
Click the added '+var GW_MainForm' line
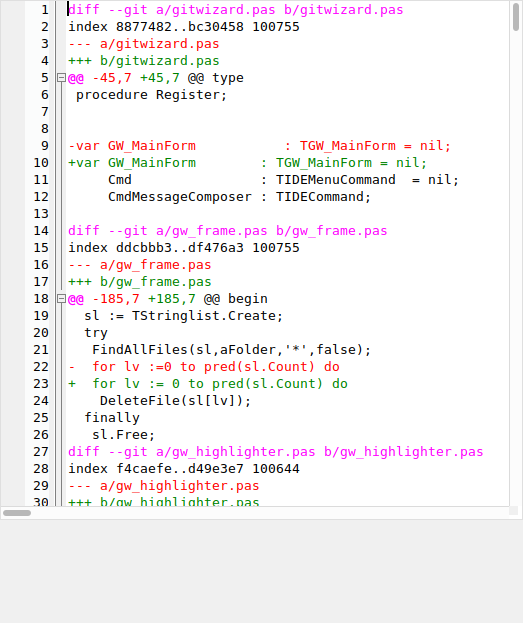(247, 163)
